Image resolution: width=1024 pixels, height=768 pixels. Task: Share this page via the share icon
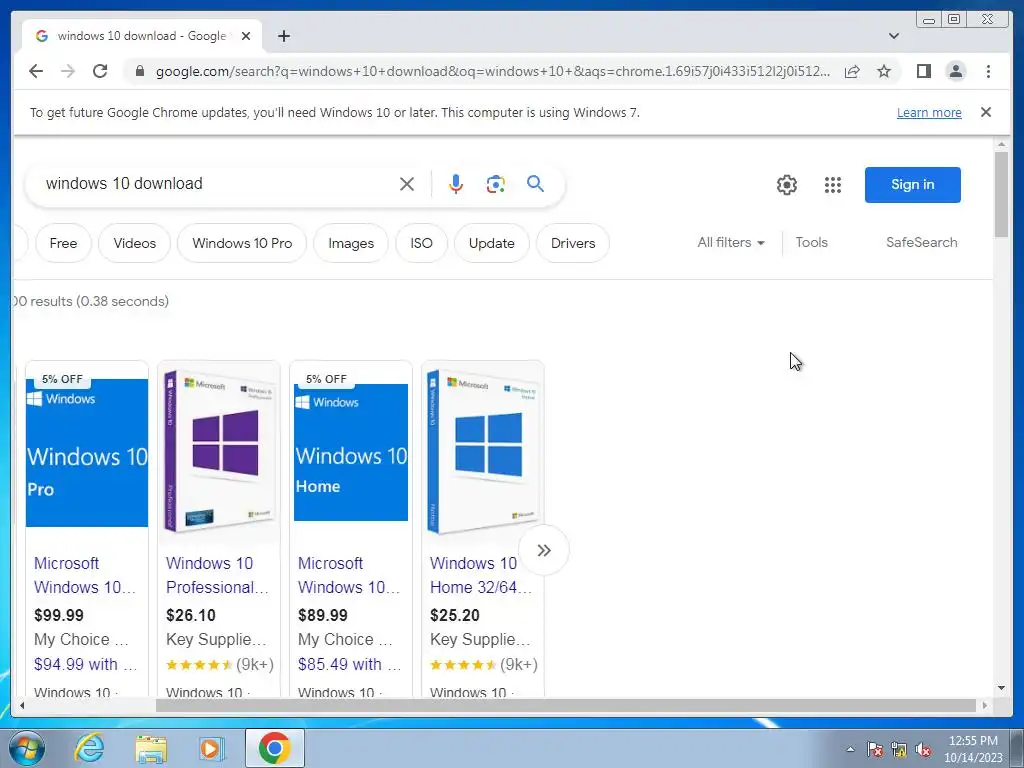coord(852,71)
